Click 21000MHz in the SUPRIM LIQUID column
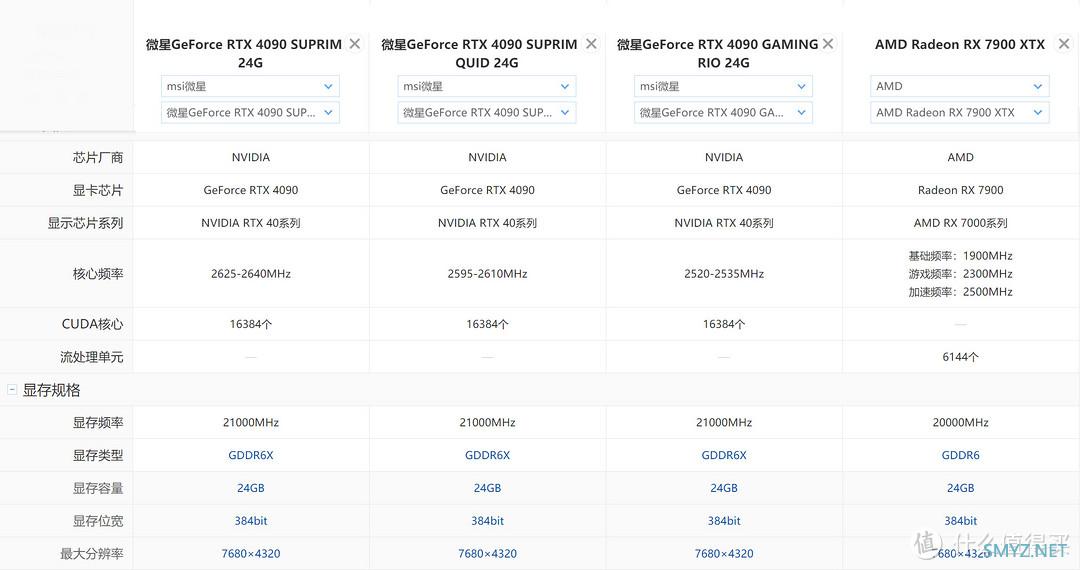 pyautogui.click(x=488, y=423)
